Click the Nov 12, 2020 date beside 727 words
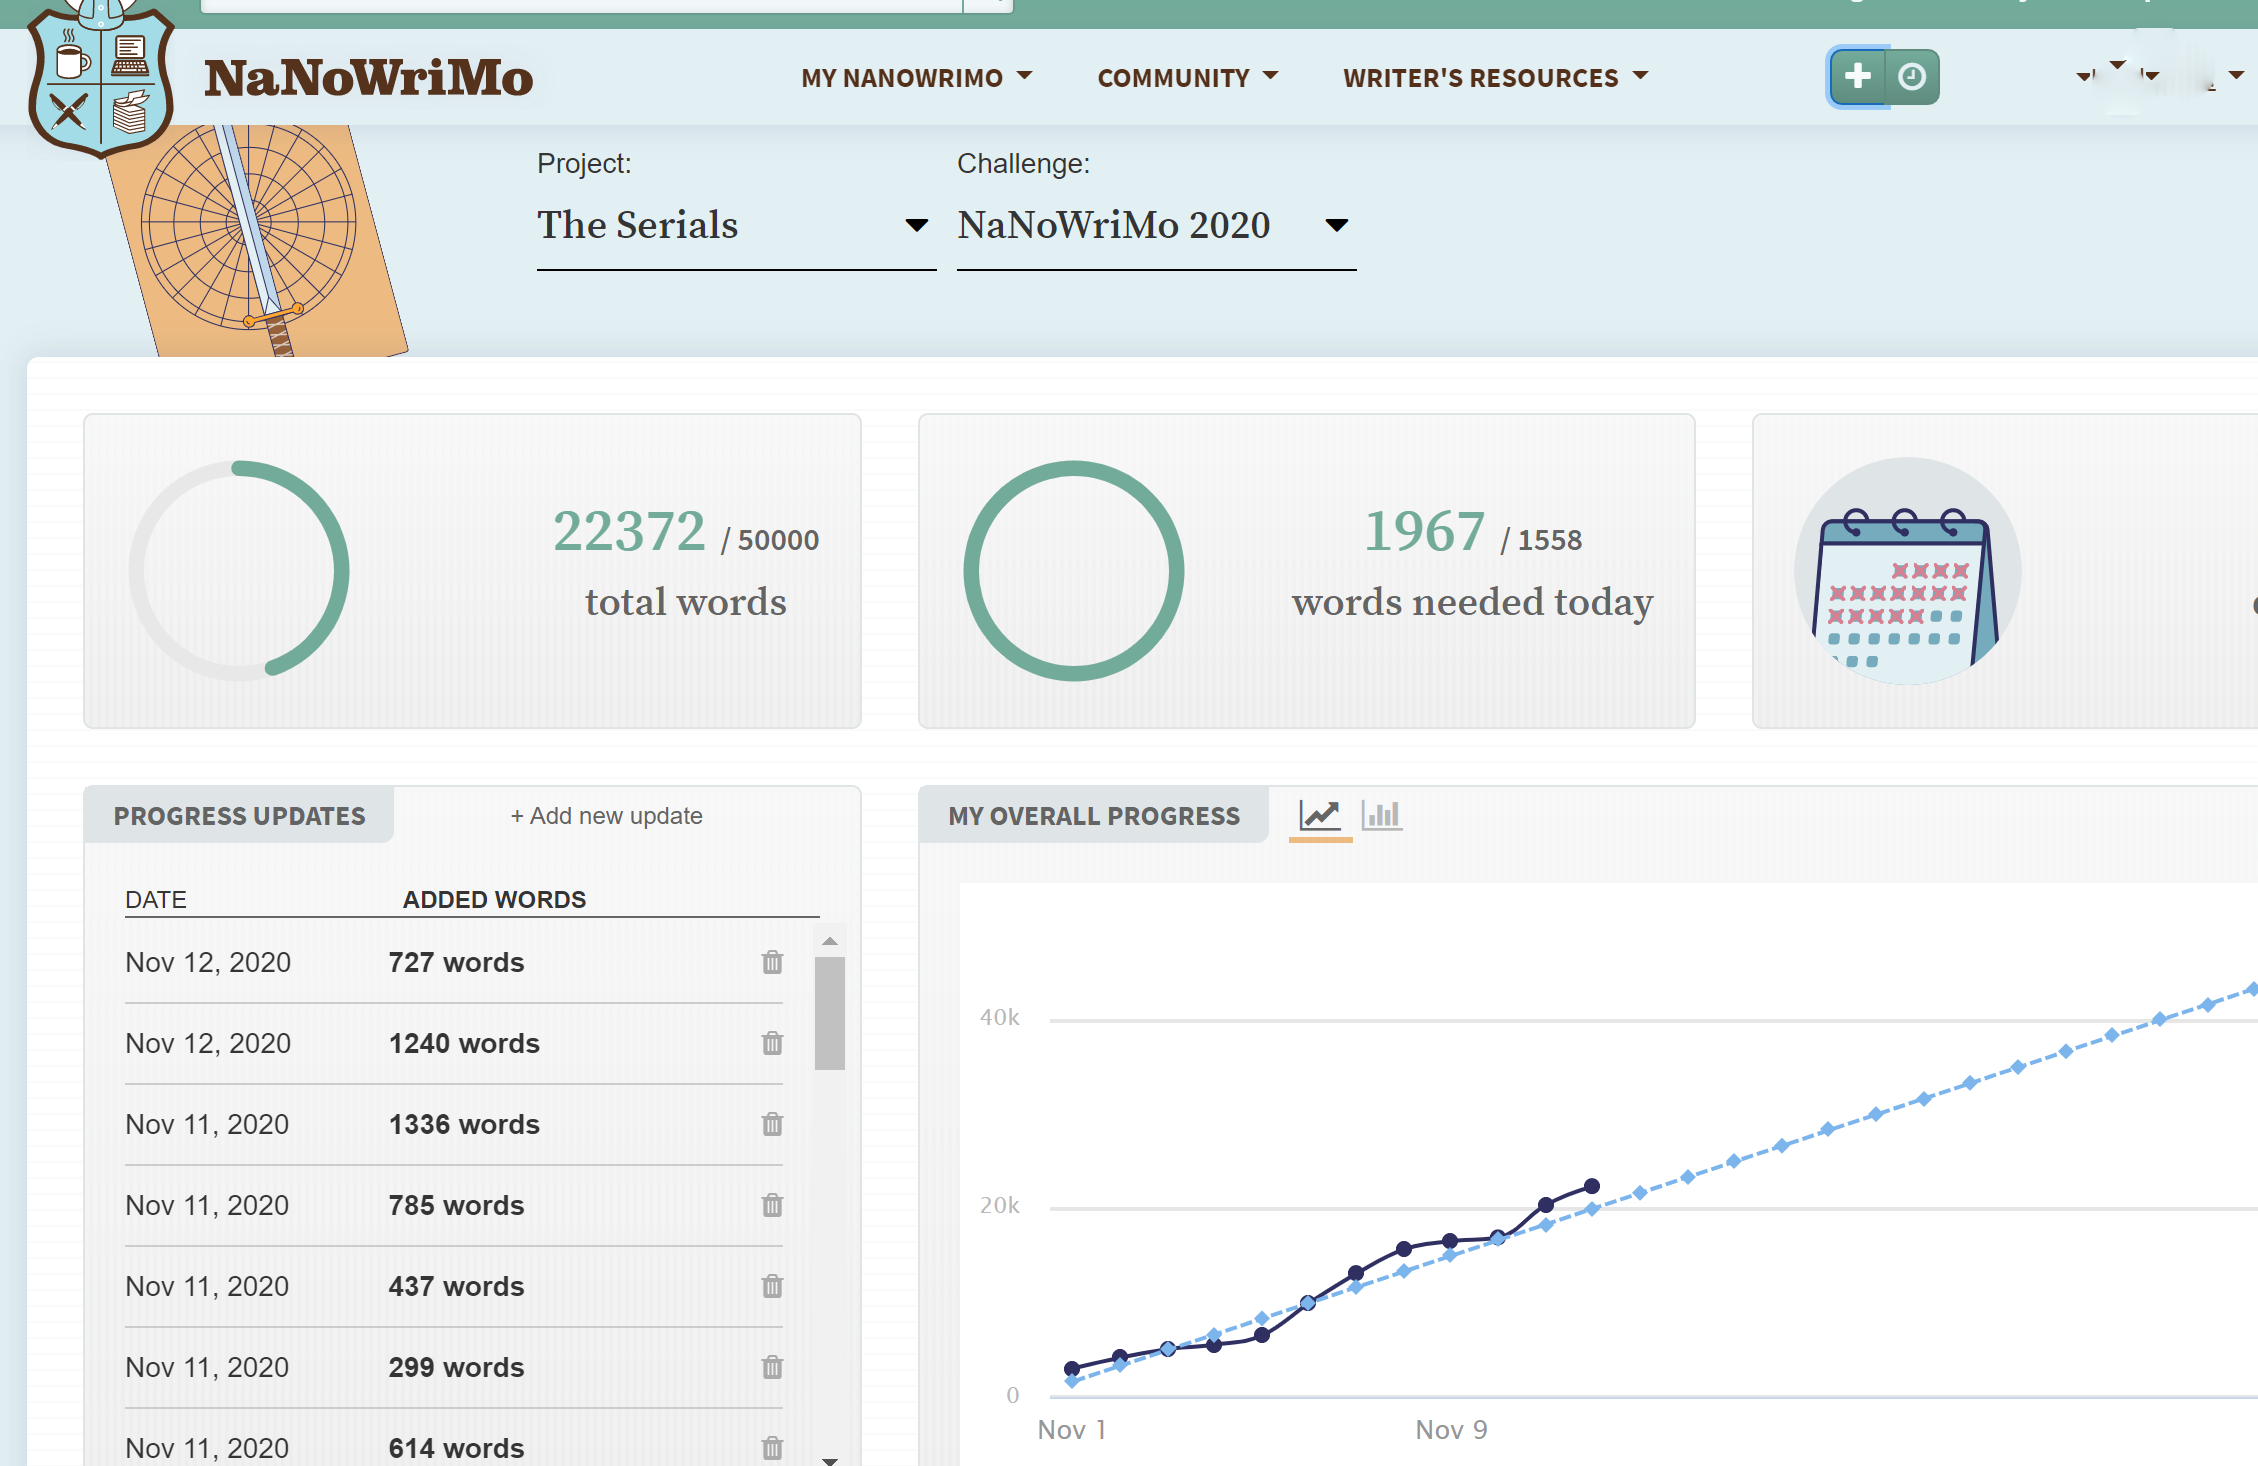 (208, 962)
